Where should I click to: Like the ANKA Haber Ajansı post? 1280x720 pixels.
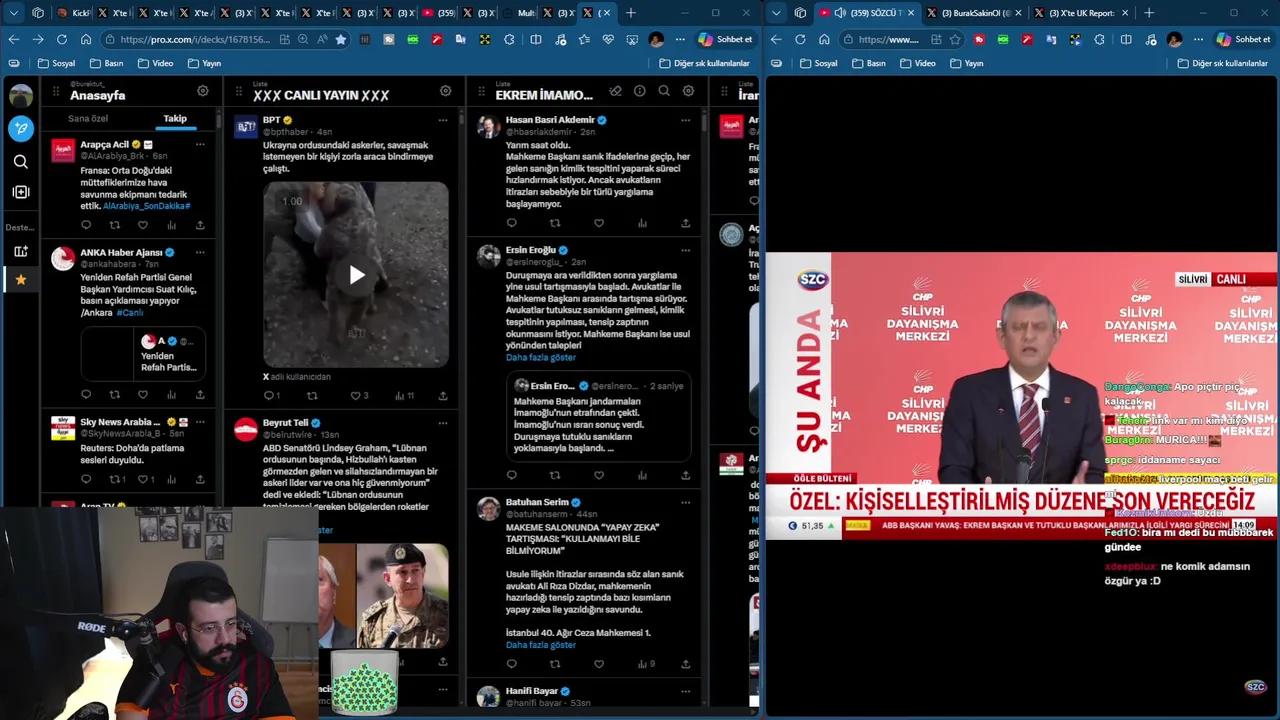pos(143,395)
